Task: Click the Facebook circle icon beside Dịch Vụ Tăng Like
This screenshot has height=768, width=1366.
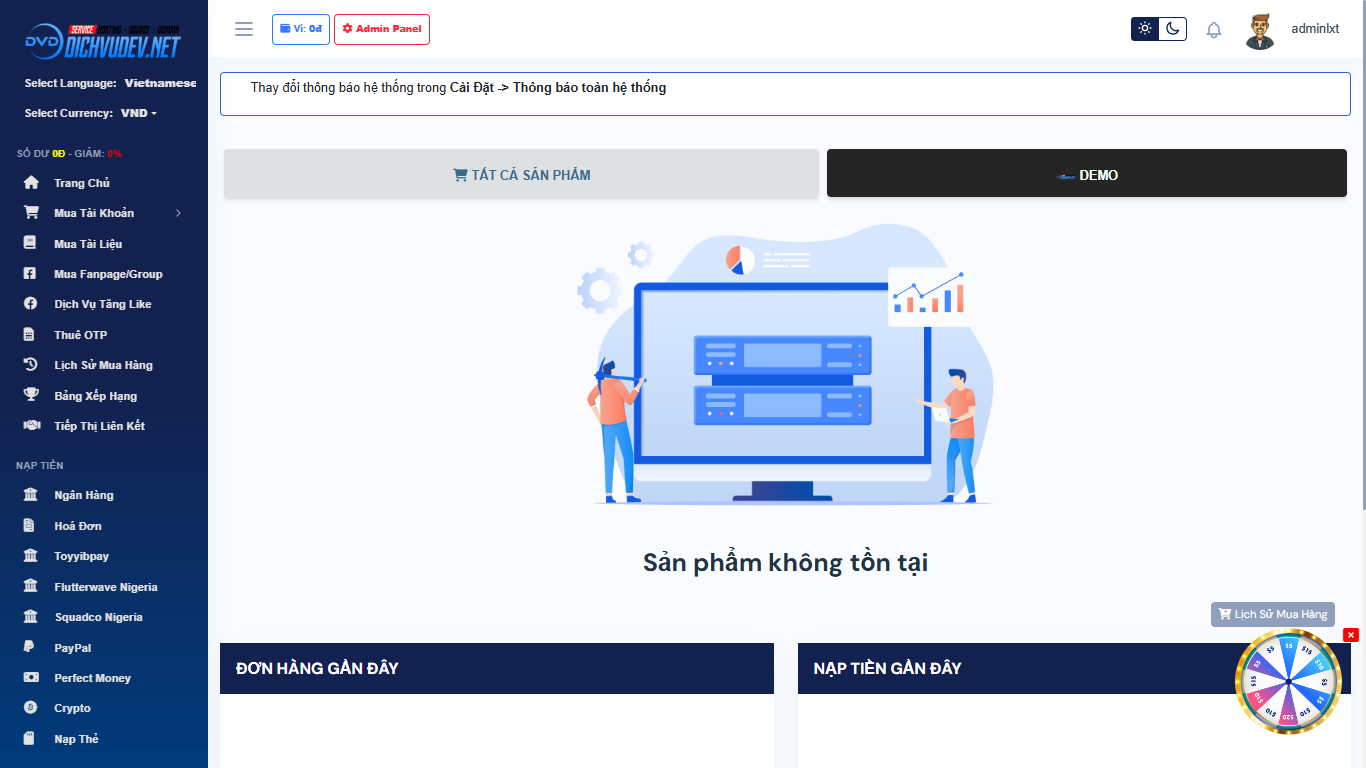Action: click(31, 304)
